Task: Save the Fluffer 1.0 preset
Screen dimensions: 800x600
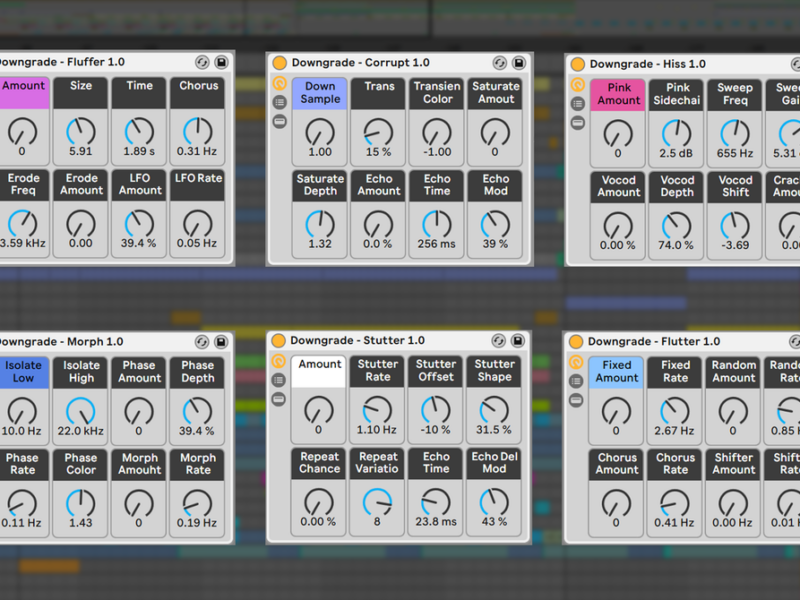Action: (x=221, y=62)
